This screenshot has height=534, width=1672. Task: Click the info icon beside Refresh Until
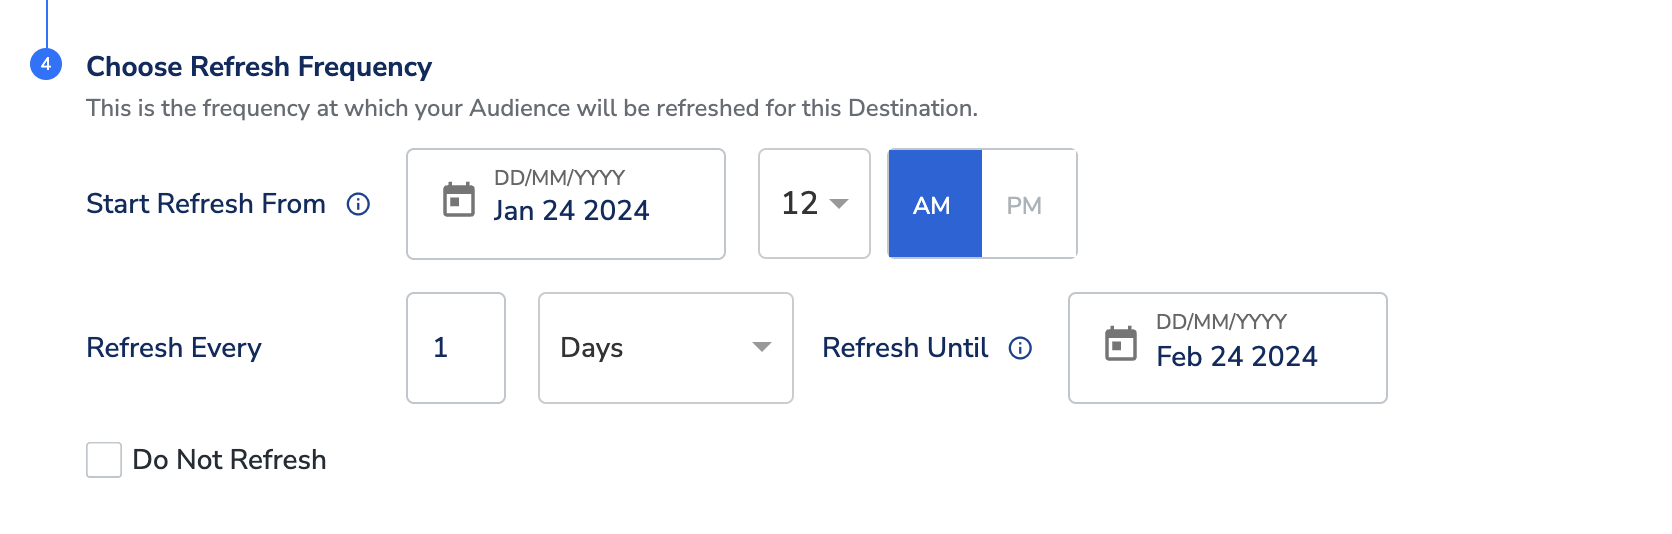point(1020,348)
